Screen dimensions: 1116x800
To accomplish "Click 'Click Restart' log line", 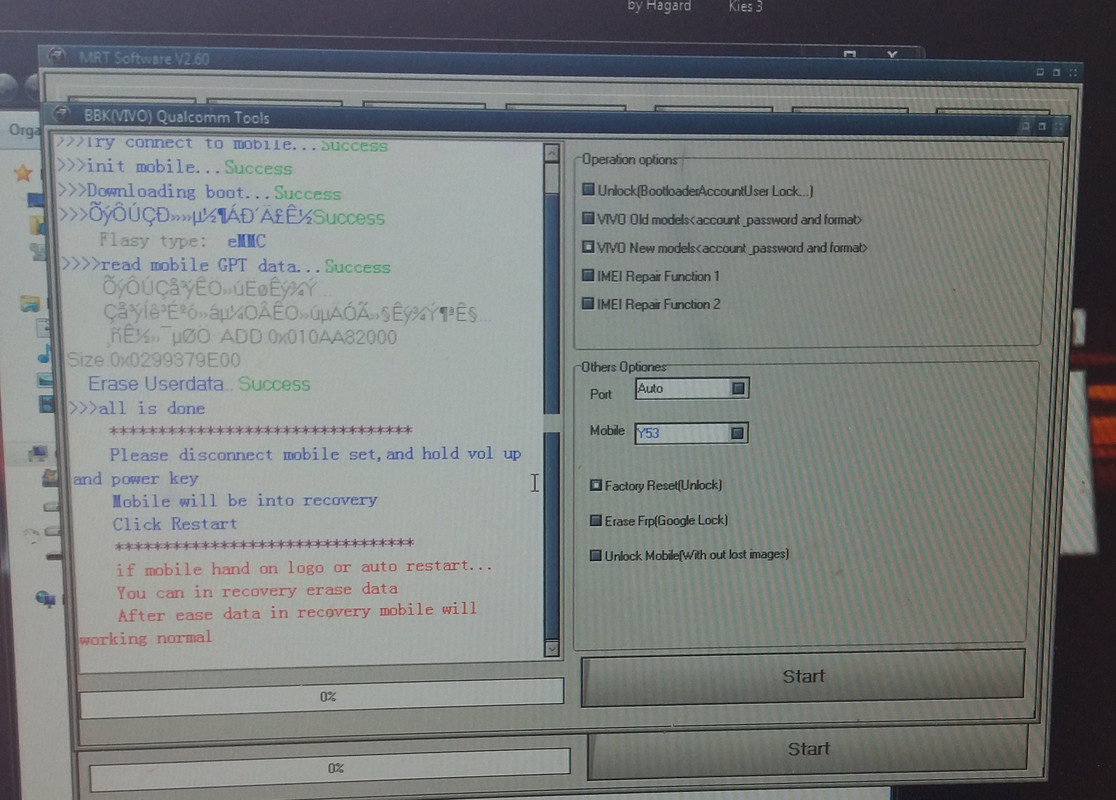I will pos(174,524).
